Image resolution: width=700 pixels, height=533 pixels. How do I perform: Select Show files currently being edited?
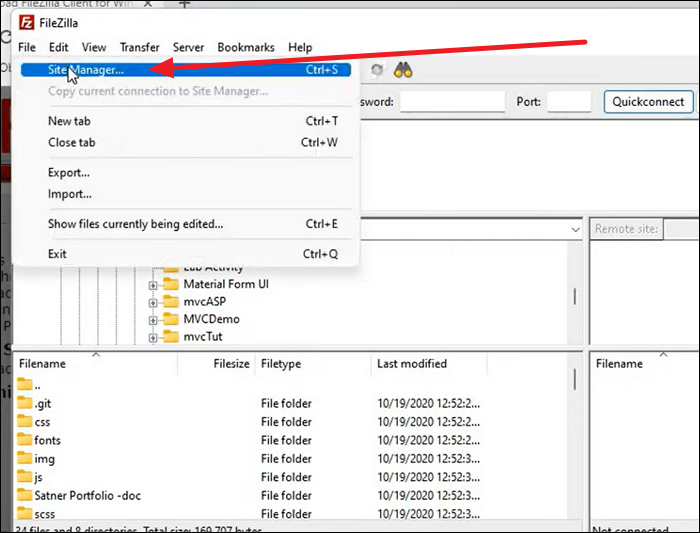[186, 224]
